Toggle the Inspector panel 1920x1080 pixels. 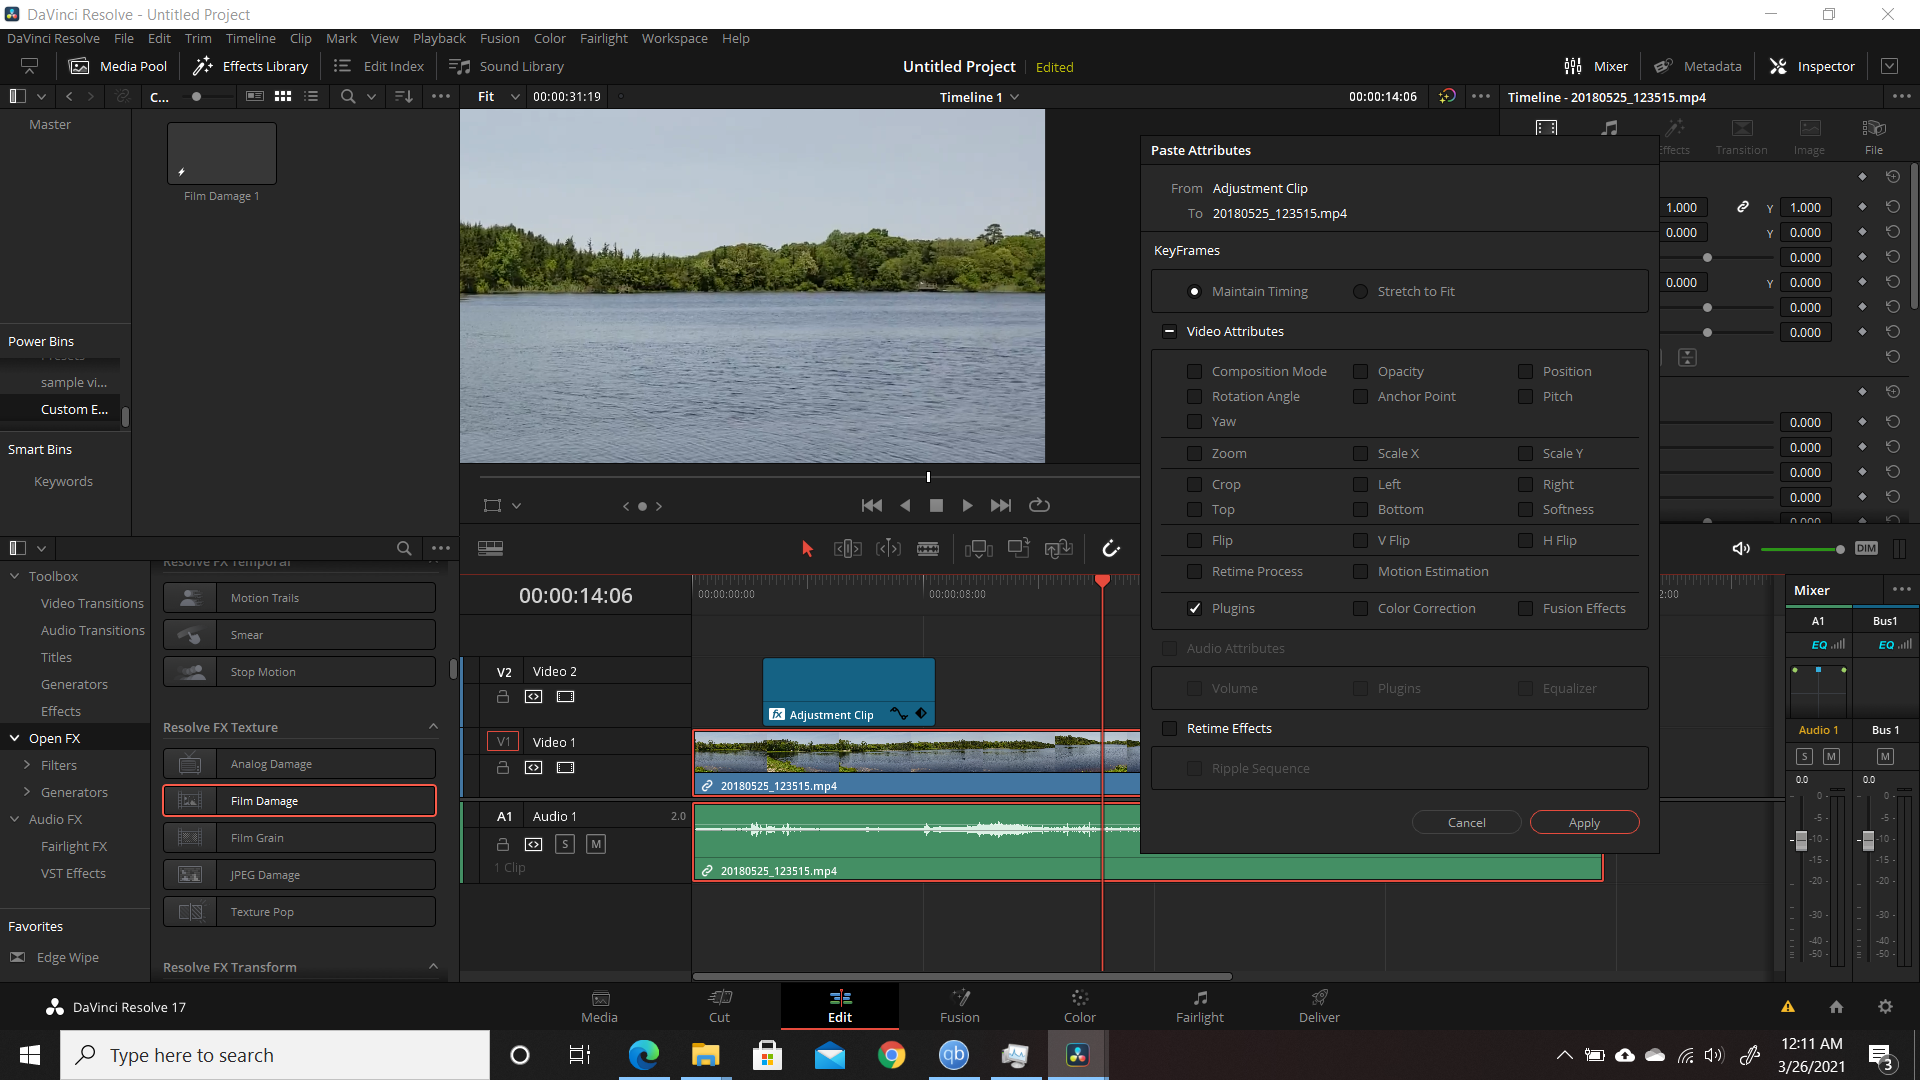1812,66
